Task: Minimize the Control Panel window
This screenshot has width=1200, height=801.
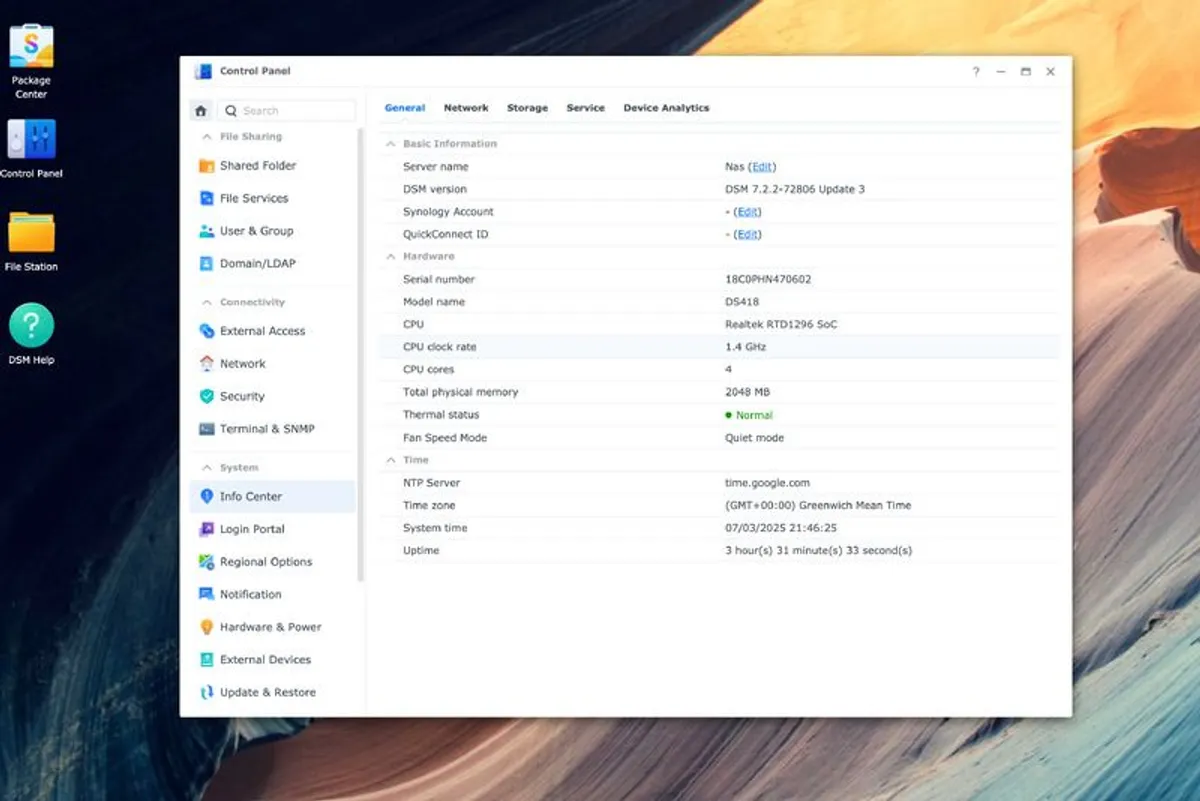Action: coord(1001,72)
